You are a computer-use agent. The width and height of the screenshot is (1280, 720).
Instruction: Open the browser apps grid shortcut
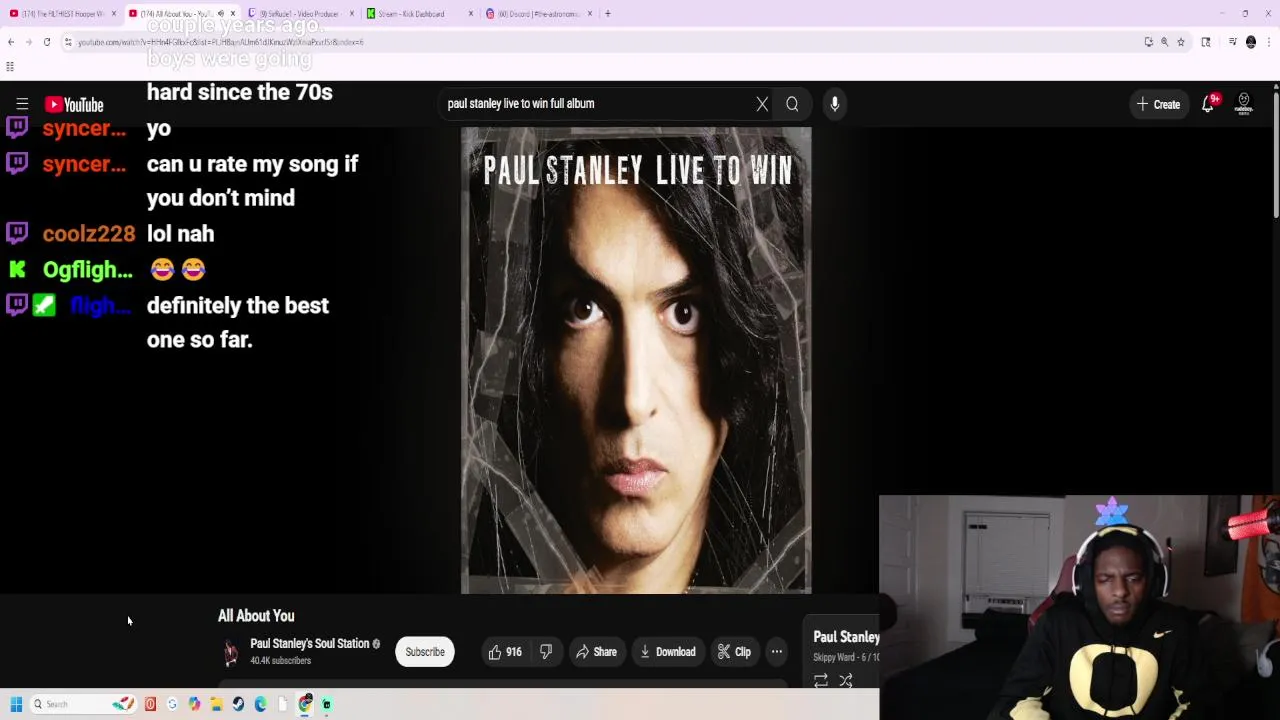click(10, 67)
